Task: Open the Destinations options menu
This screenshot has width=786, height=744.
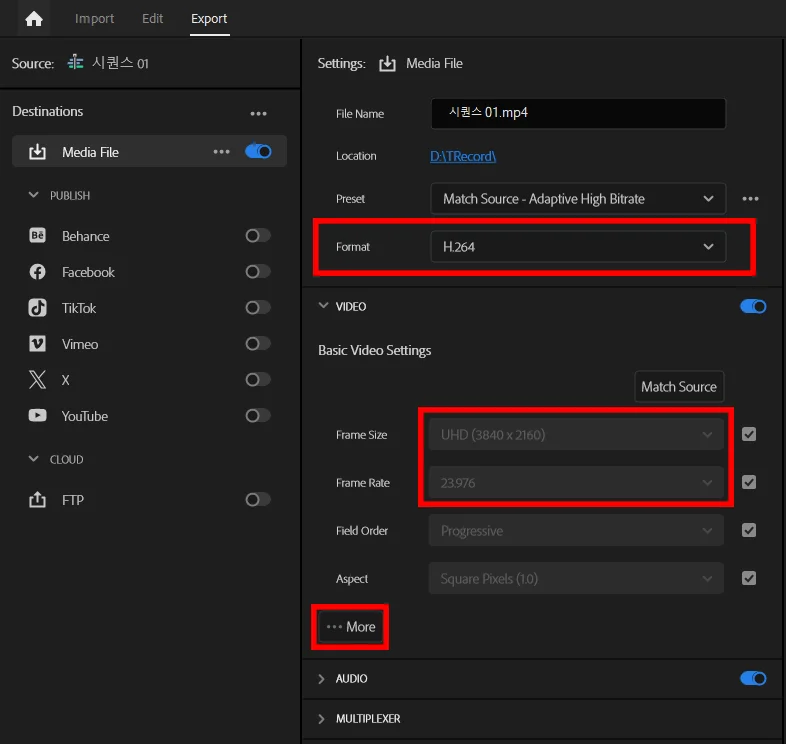Action: click(259, 113)
